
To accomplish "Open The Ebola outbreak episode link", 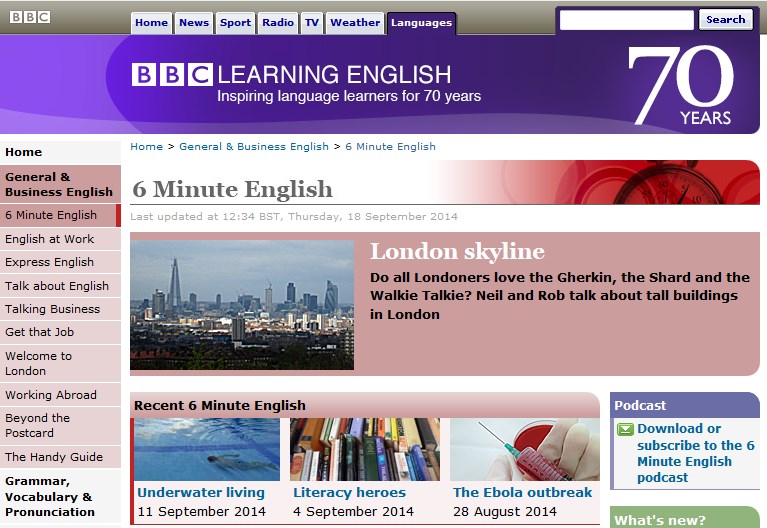I will pyautogui.click(x=522, y=492).
